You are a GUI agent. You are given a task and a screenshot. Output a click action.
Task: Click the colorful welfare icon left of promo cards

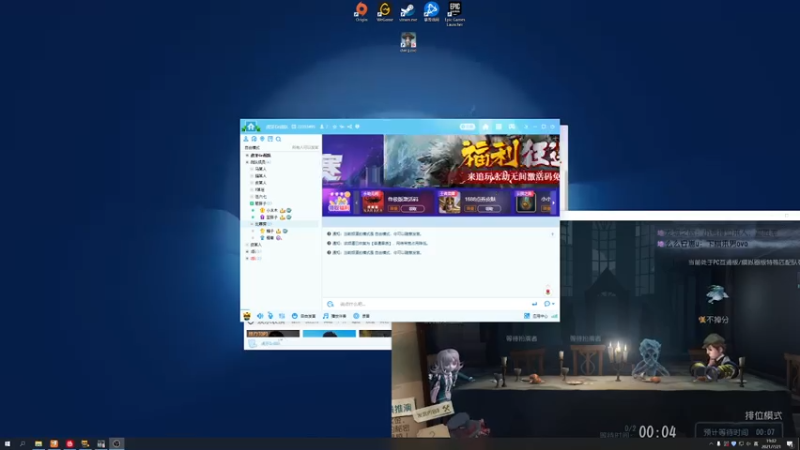point(339,202)
